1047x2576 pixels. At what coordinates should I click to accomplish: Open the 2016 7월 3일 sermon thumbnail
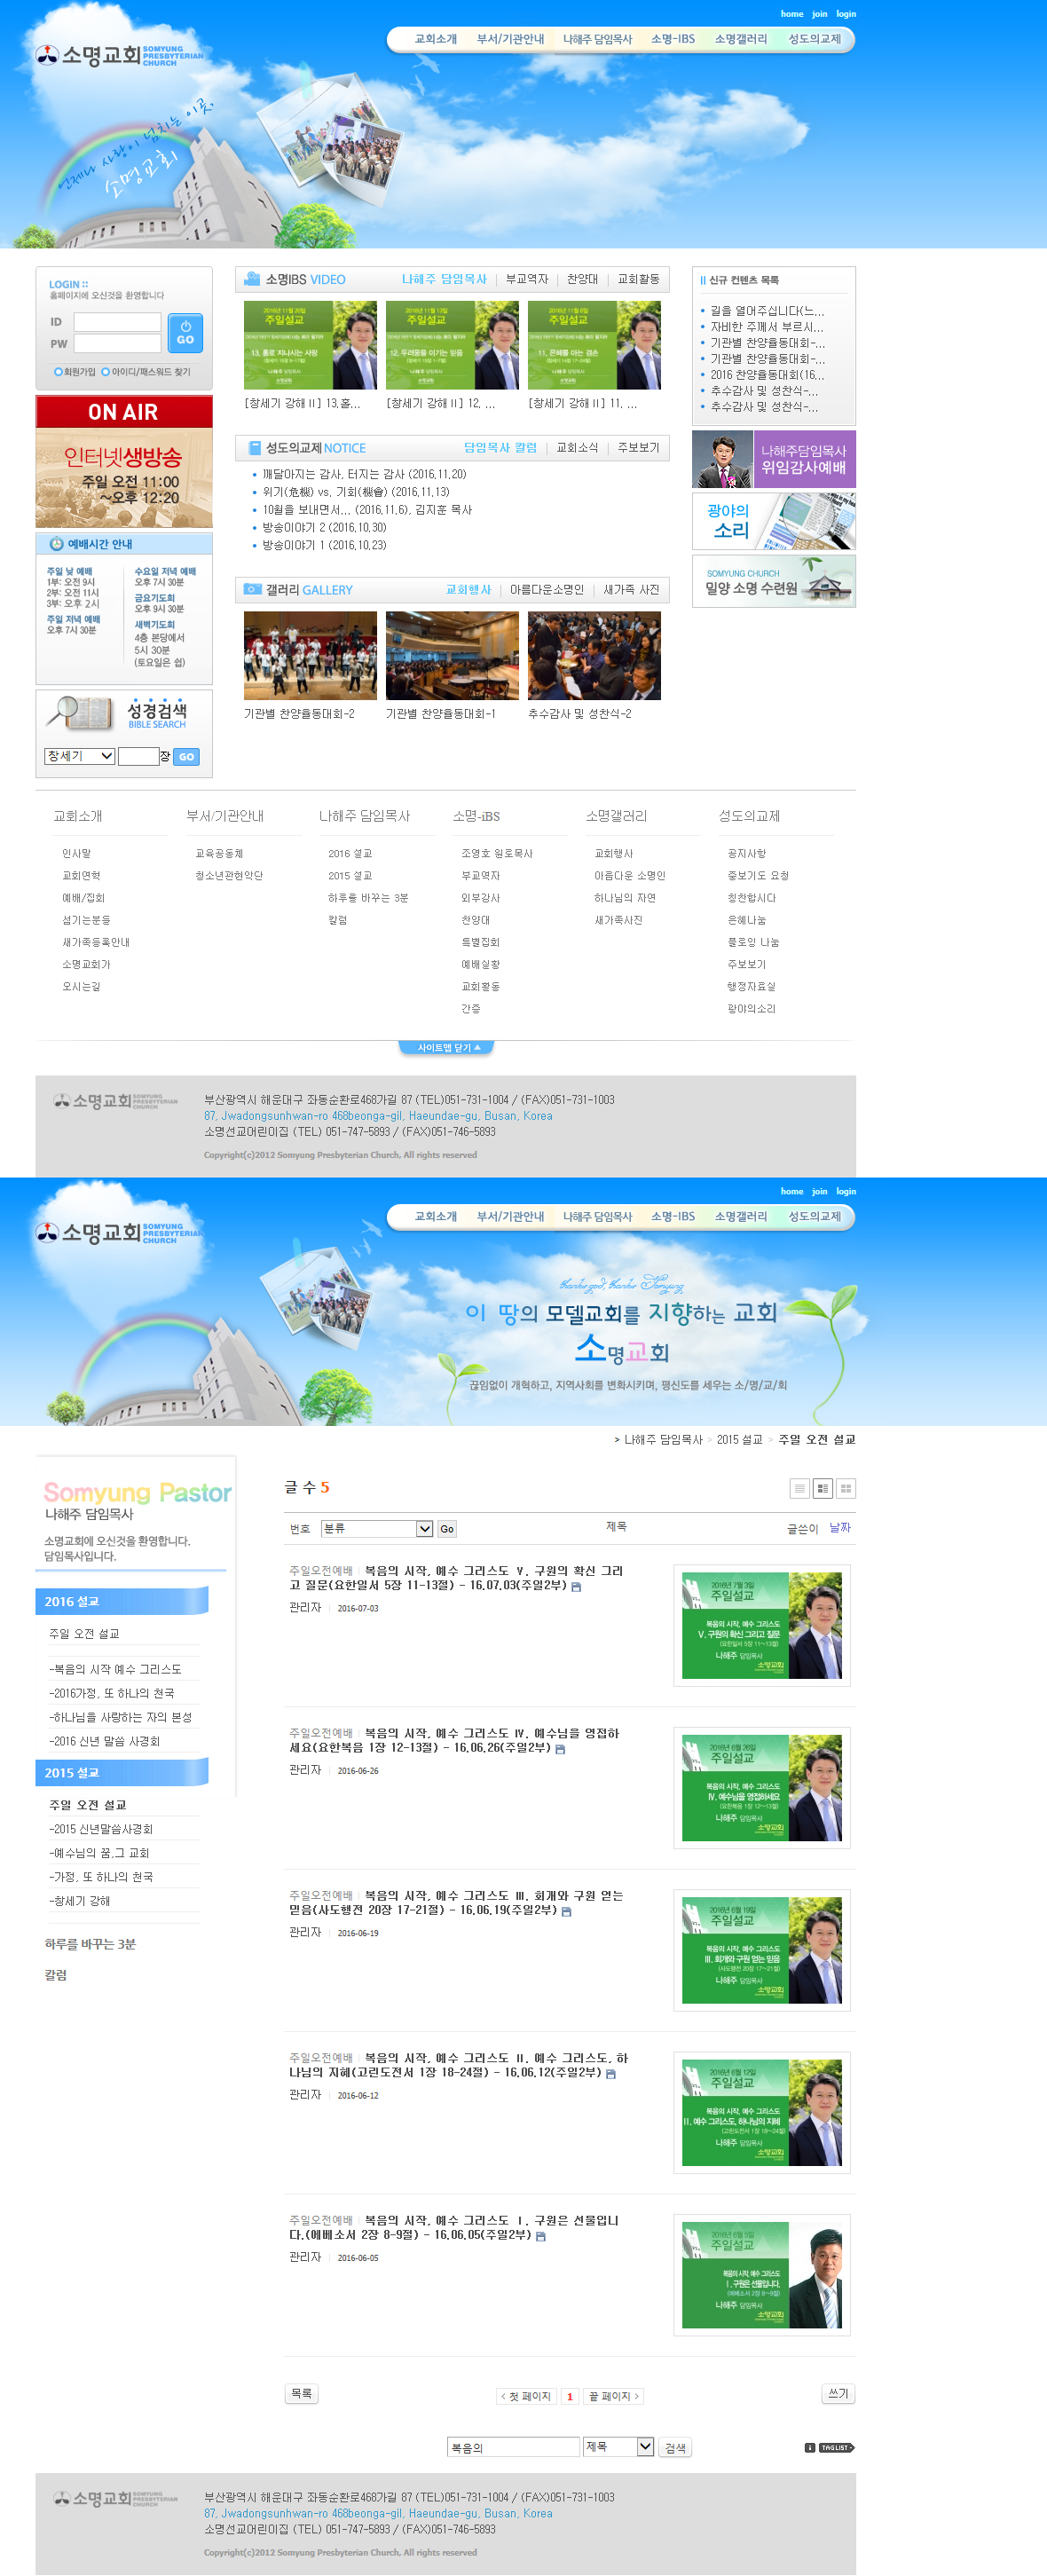[762, 1626]
